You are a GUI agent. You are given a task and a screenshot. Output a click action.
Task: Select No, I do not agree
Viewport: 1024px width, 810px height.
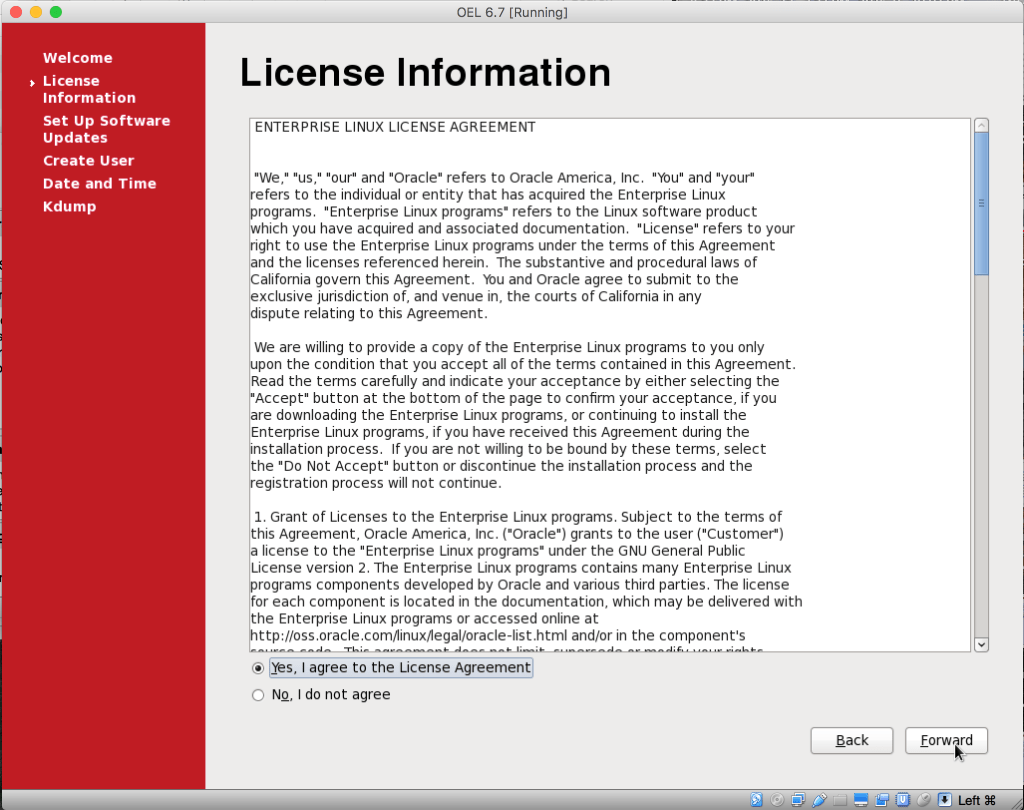321,694
